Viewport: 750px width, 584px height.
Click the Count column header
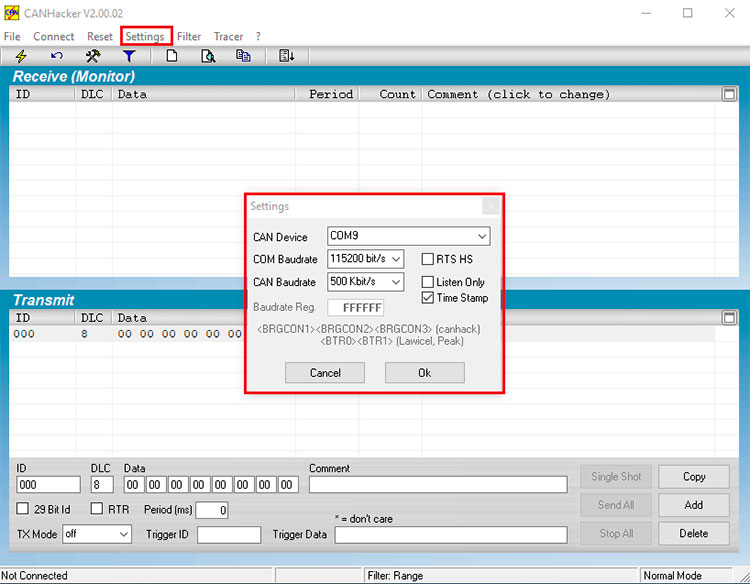tap(391, 94)
